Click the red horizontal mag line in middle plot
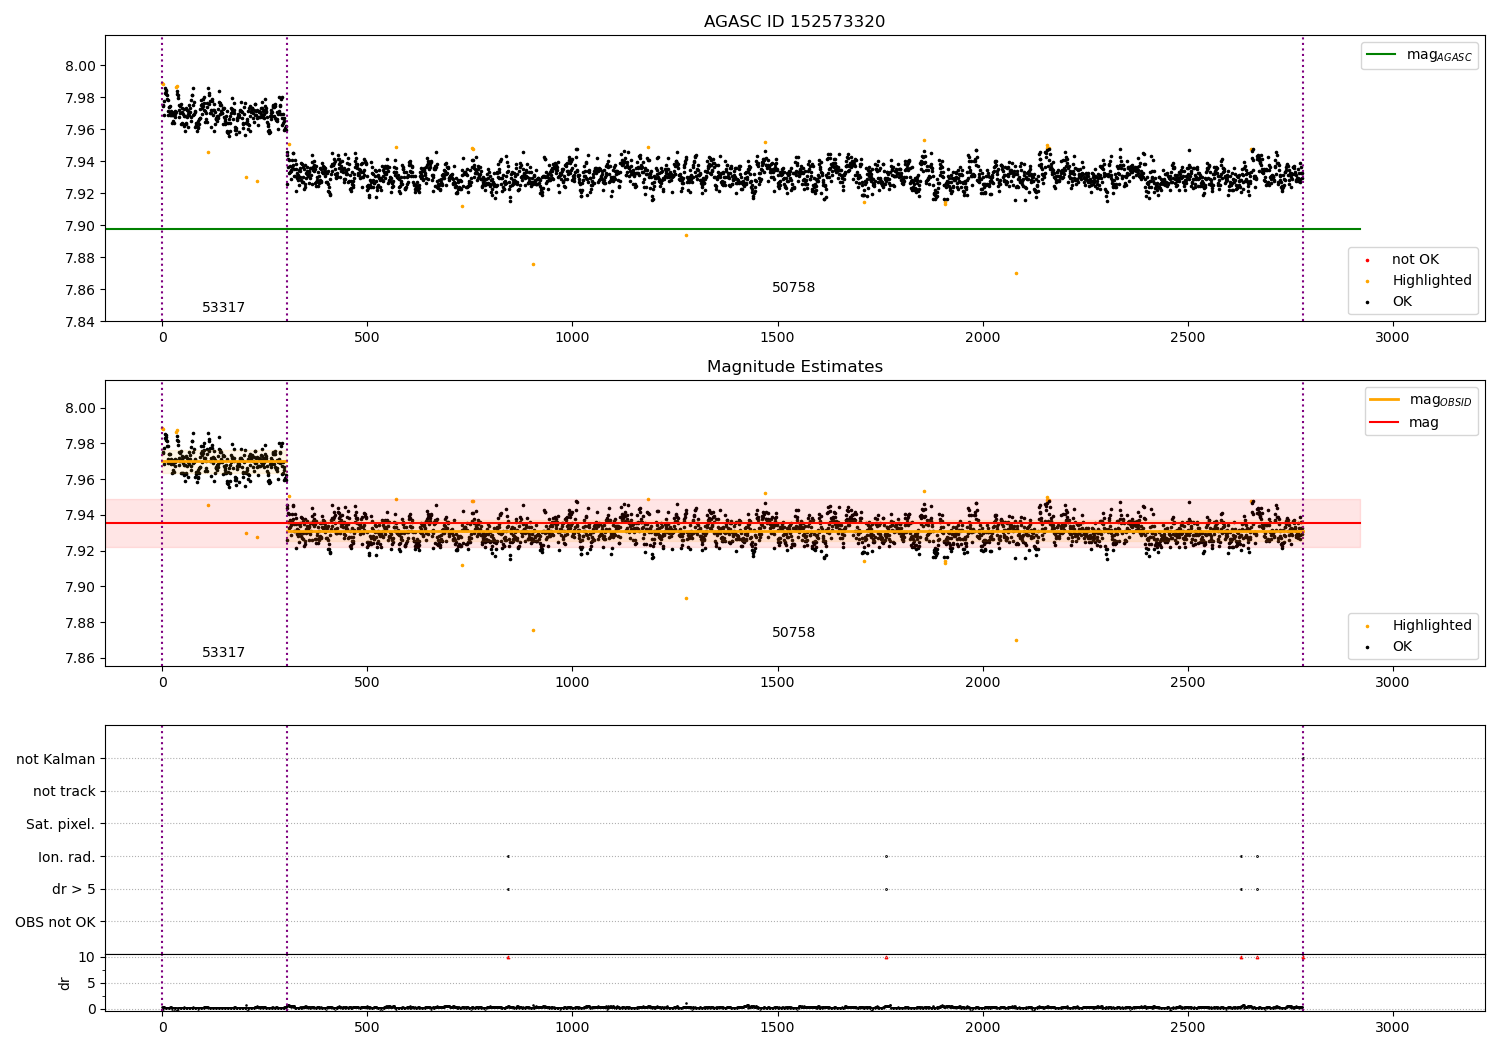This screenshot has width=1500, height=1050. click(x=733, y=523)
